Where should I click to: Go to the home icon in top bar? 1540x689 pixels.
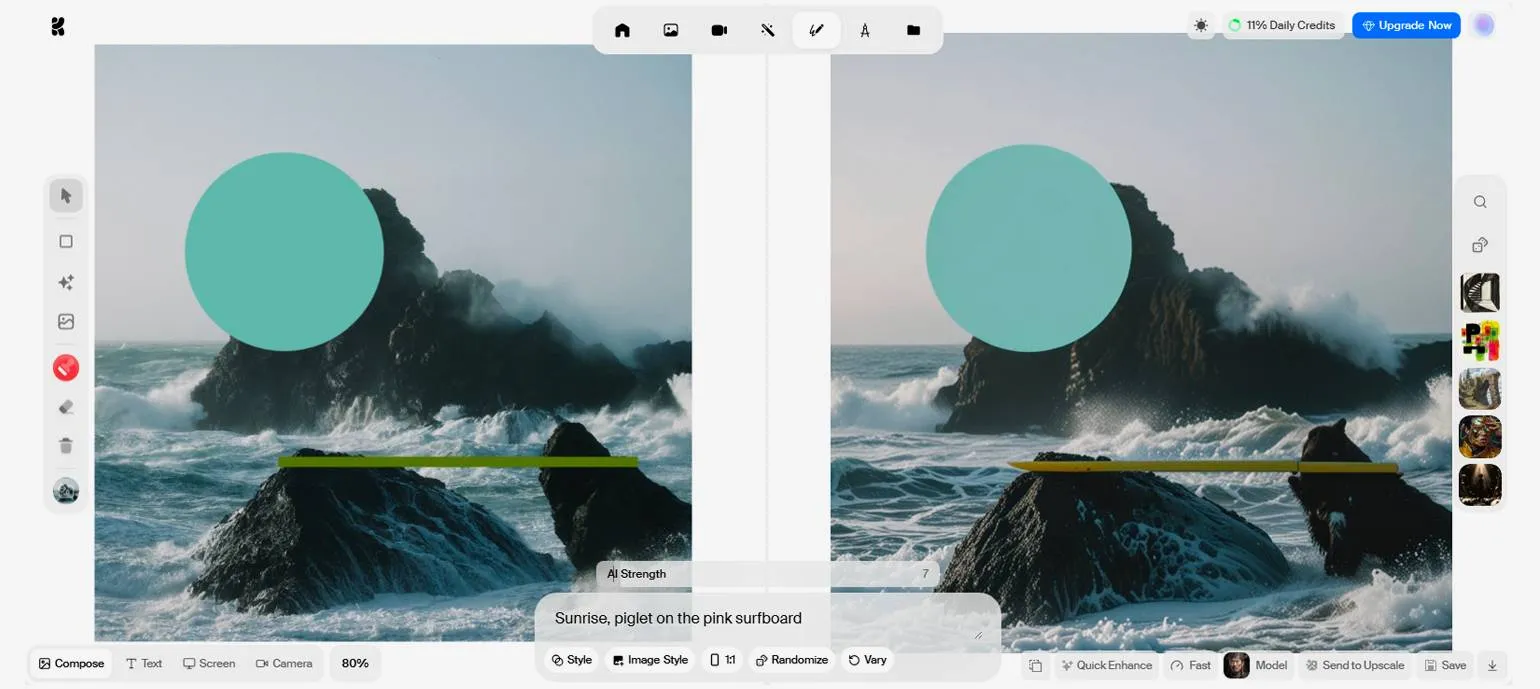(622, 30)
